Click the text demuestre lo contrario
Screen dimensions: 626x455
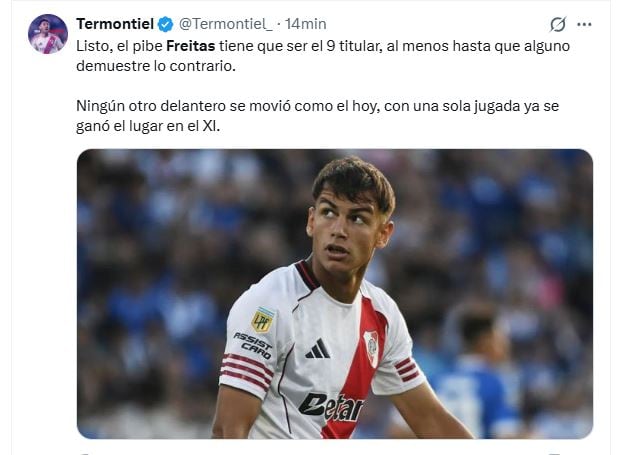point(156,66)
